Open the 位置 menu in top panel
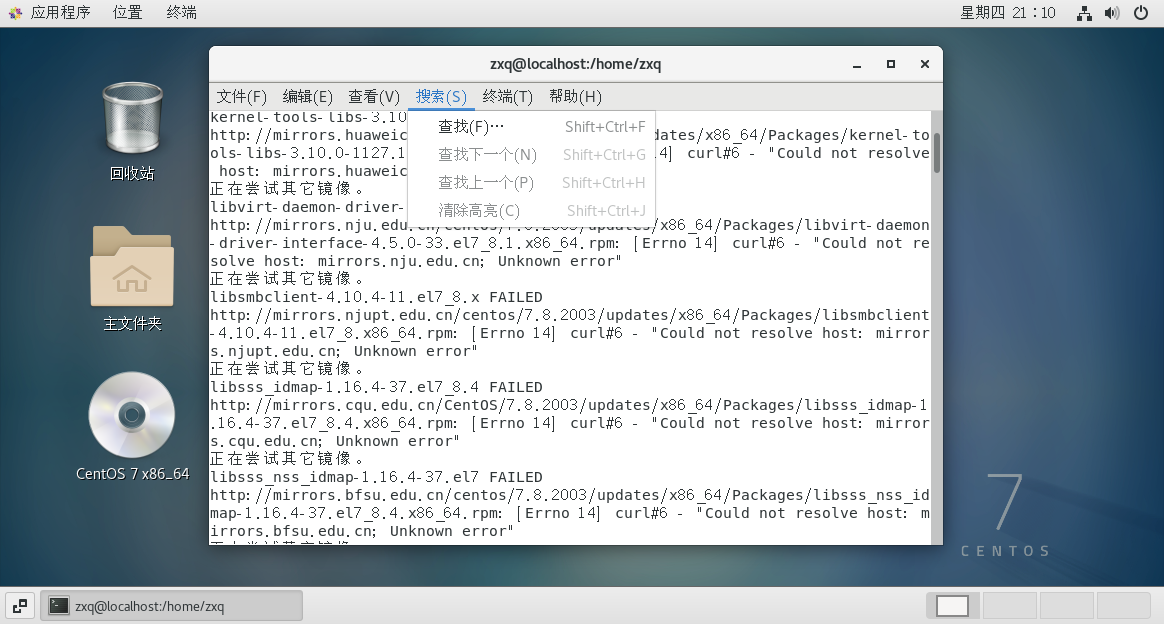The height and width of the screenshot is (624, 1164). point(126,13)
